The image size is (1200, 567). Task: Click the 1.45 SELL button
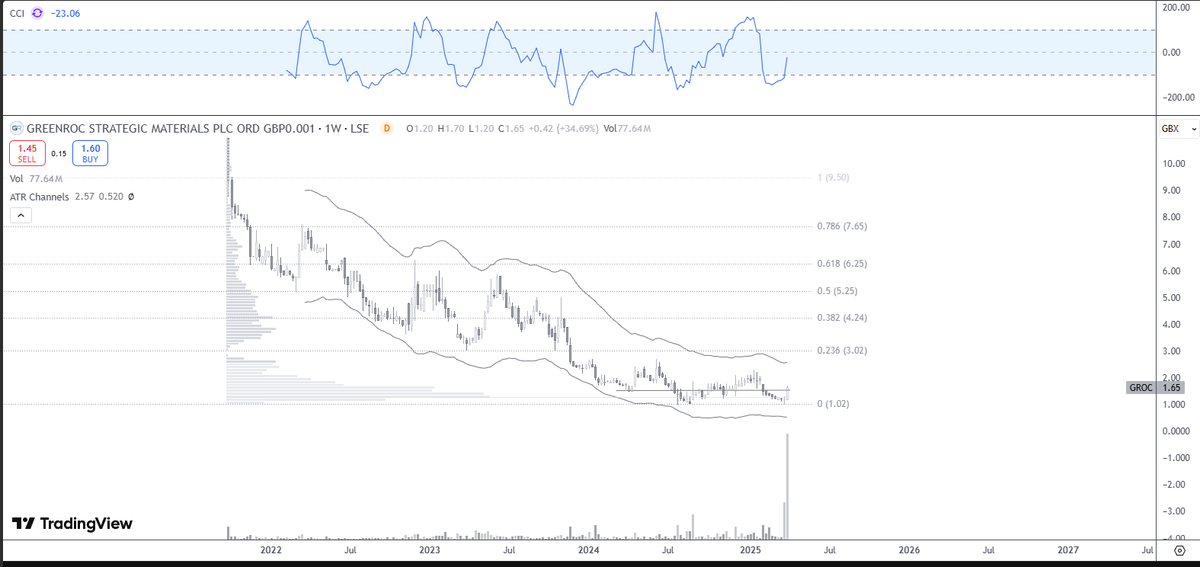26,153
